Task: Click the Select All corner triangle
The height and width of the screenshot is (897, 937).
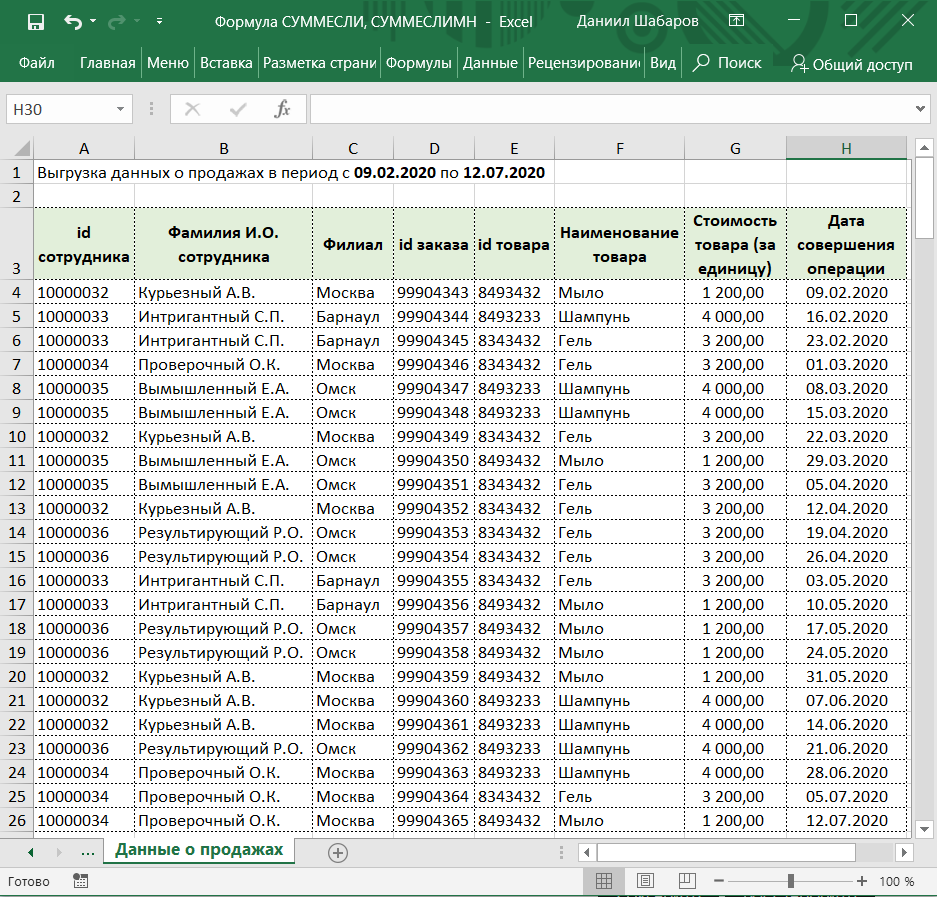Action: tap(23, 148)
